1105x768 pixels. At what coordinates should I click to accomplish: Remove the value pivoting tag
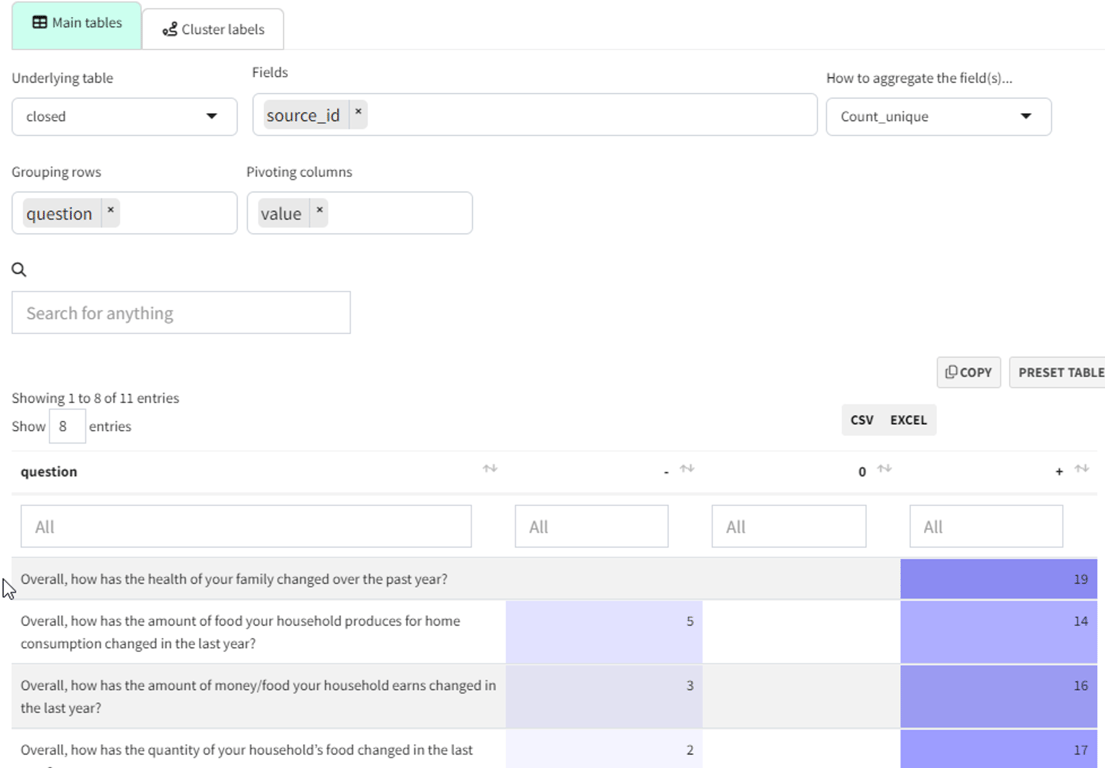pos(320,211)
